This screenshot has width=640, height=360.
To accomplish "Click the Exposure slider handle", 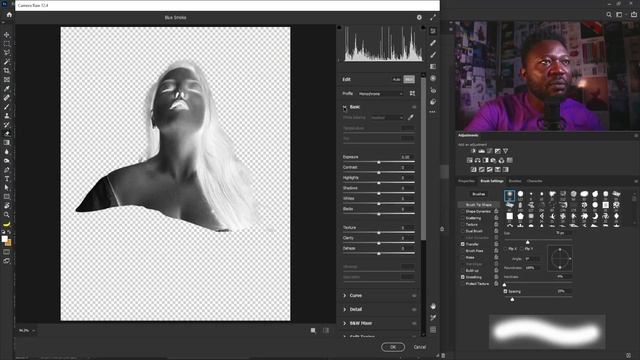I will (x=379, y=162).
